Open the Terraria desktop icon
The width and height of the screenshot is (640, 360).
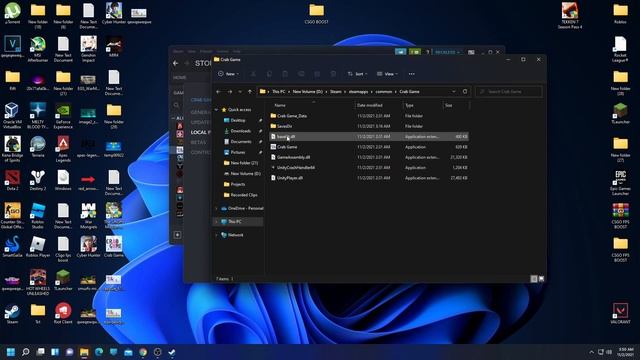[x=38, y=147]
